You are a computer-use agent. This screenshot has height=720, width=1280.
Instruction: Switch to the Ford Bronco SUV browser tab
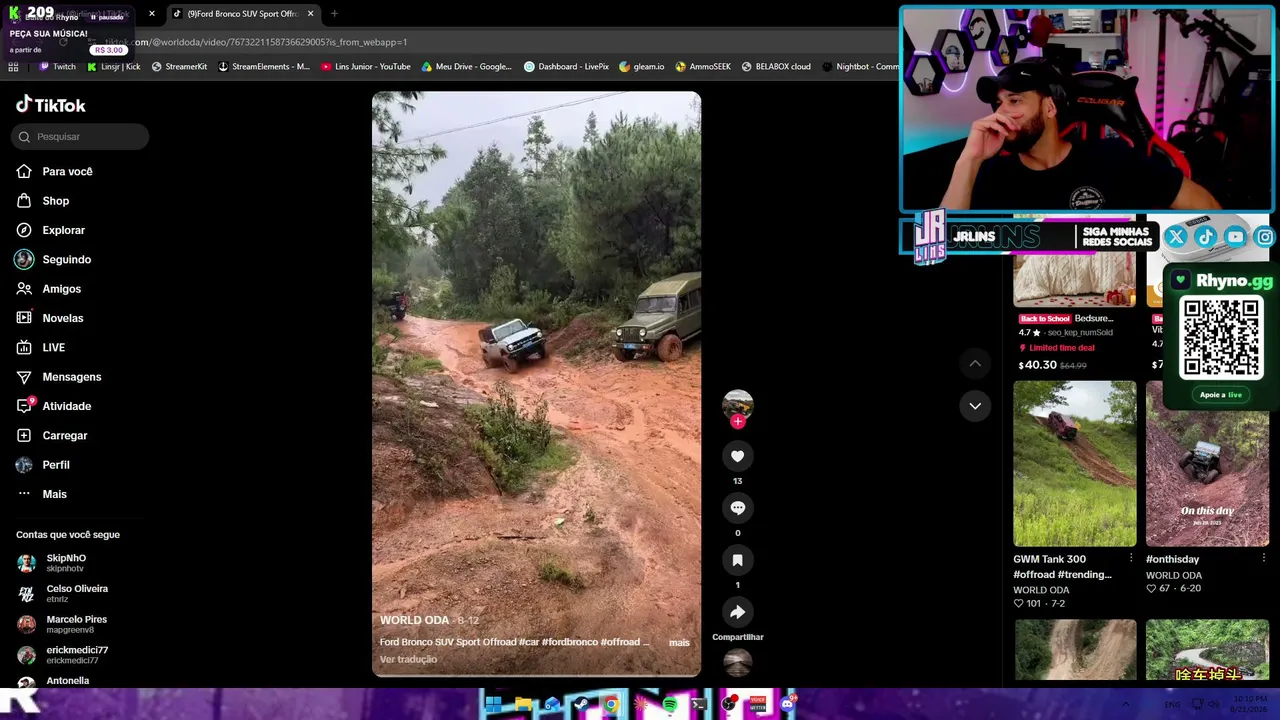click(x=243, y=14)
